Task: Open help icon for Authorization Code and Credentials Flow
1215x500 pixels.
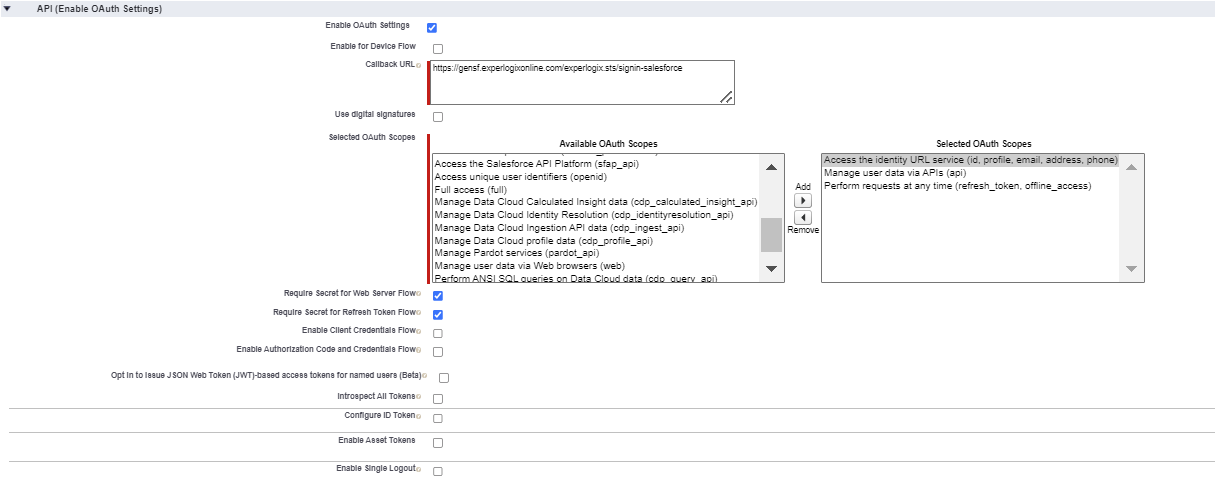Action: (418, 350)
